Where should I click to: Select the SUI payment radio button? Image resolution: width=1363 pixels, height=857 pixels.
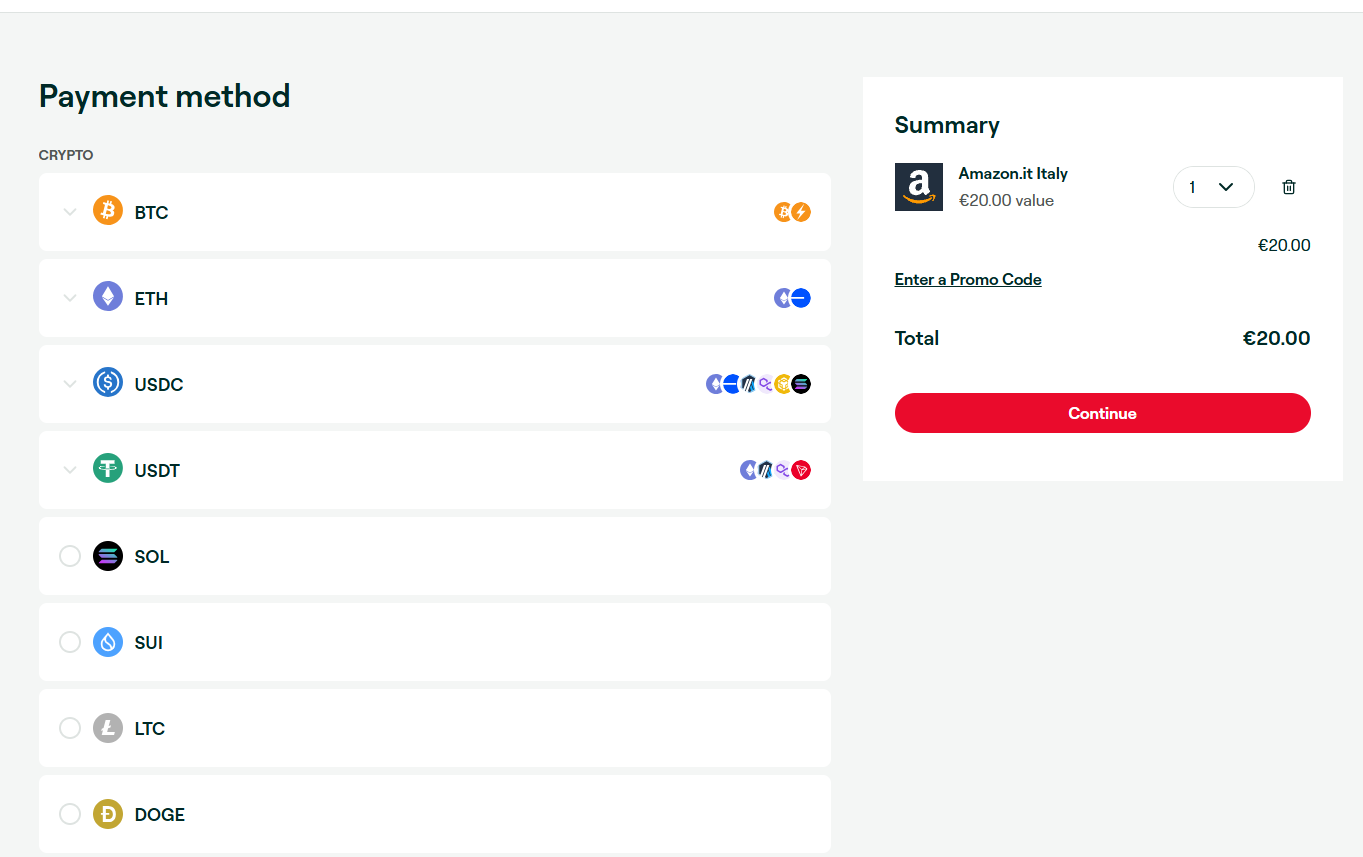(x=70, y=641)
